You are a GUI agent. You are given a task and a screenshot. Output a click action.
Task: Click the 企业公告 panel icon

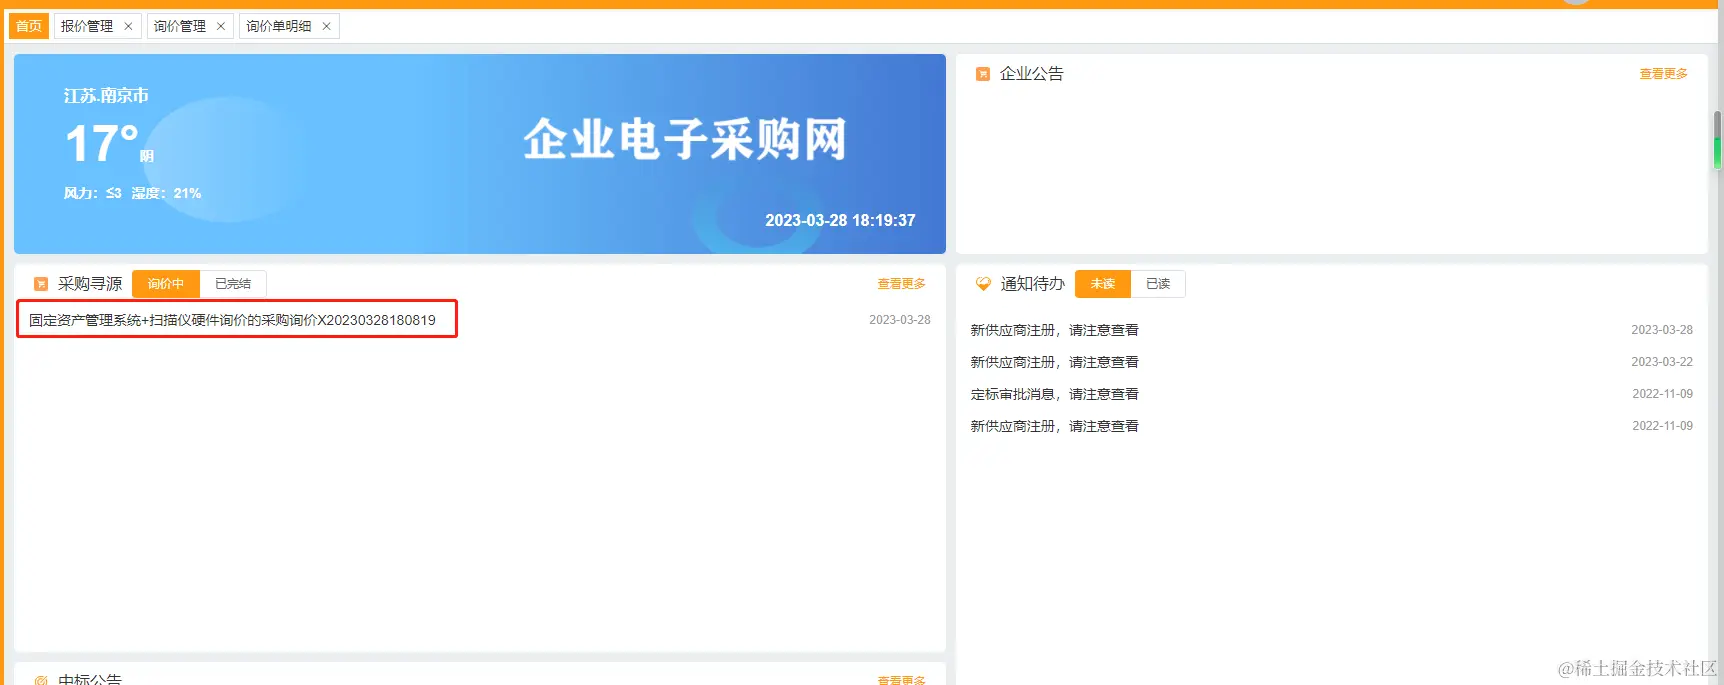coord(983,74)
